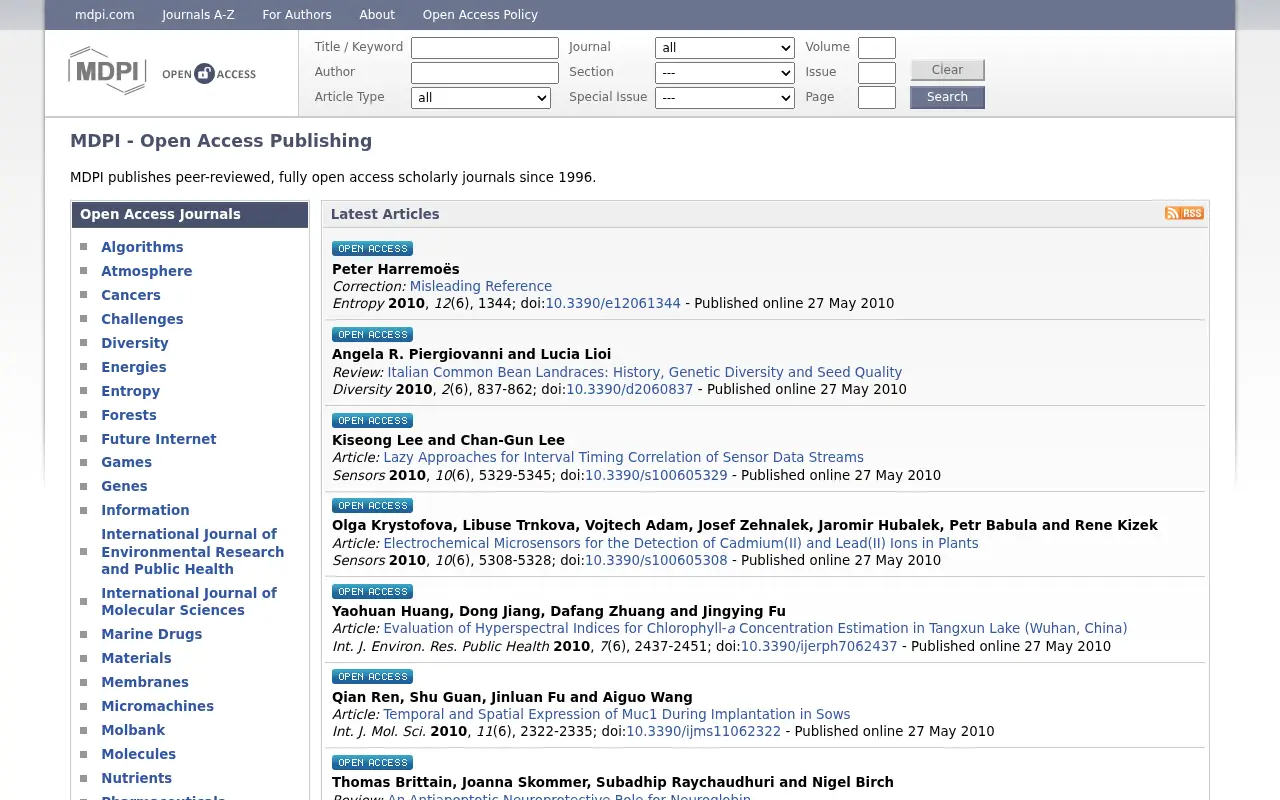Click Open Access badge above Peter Harremoës

click(372, 248)
